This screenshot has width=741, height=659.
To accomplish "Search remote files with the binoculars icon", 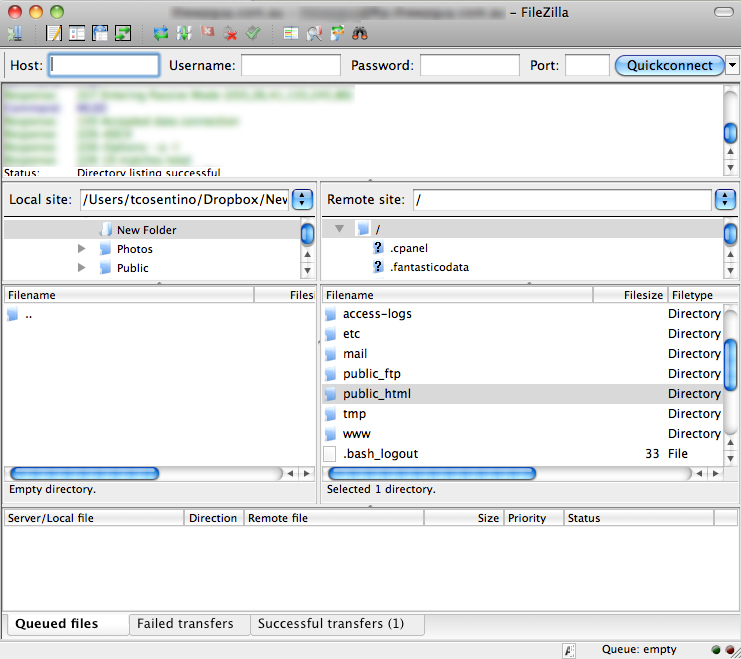I will pyautogui.click(x=360, y=34).
